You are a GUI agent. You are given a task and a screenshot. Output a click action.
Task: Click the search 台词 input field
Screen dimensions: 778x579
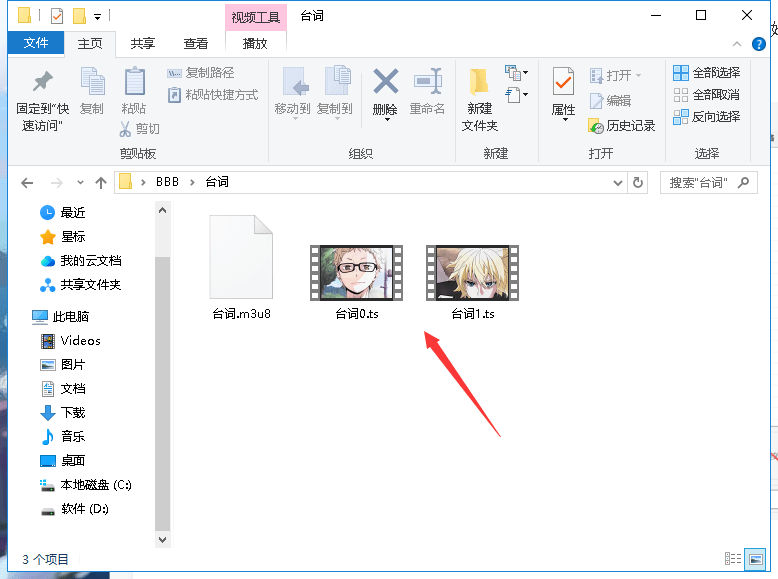[709, 183]
